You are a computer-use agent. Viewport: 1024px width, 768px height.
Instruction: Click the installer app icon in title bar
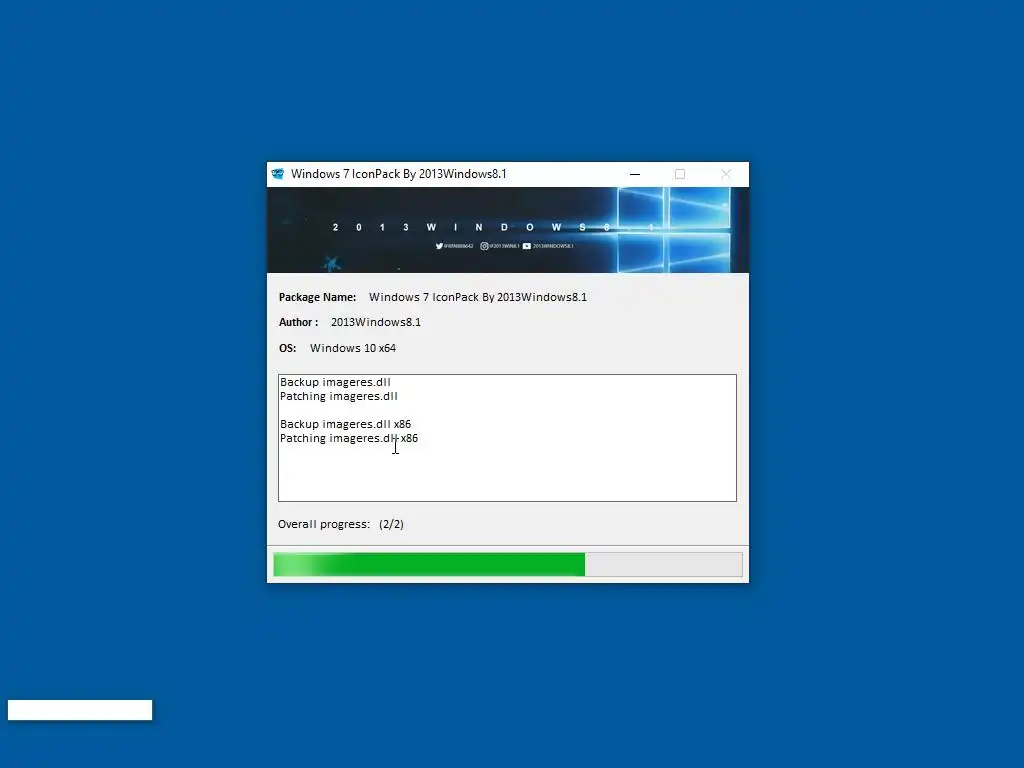click(278, 174)
